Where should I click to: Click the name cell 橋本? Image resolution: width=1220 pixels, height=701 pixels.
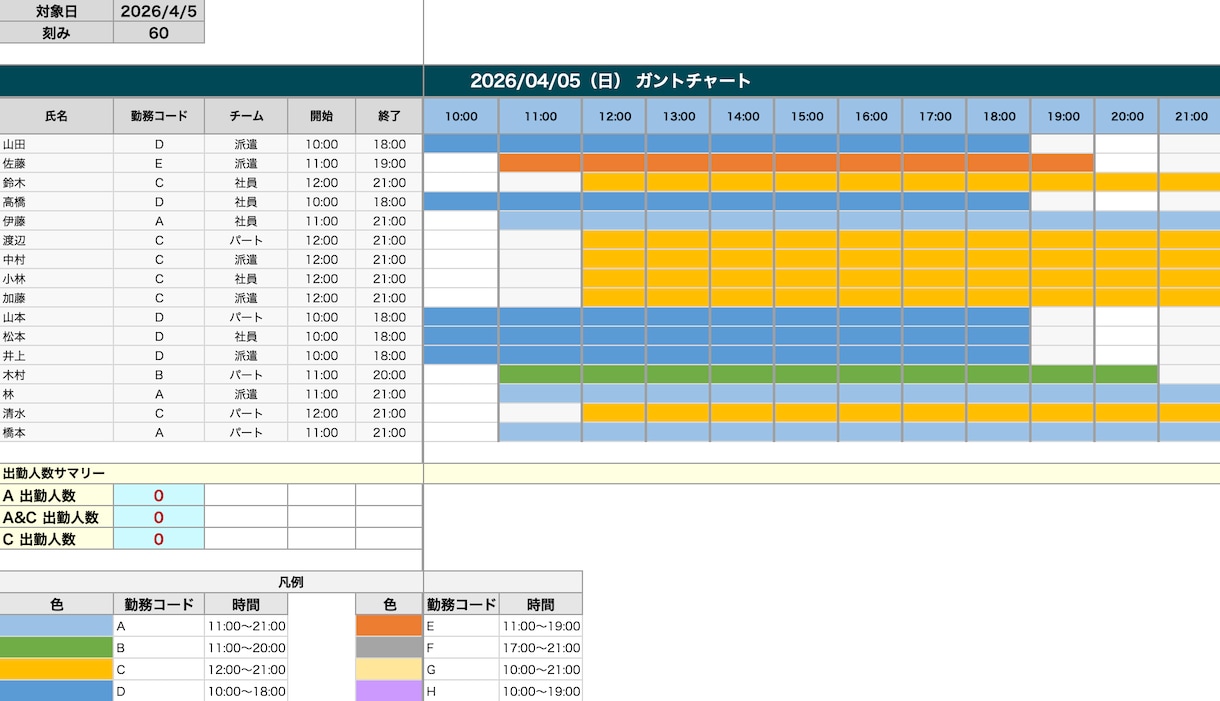tap(57, 433)
